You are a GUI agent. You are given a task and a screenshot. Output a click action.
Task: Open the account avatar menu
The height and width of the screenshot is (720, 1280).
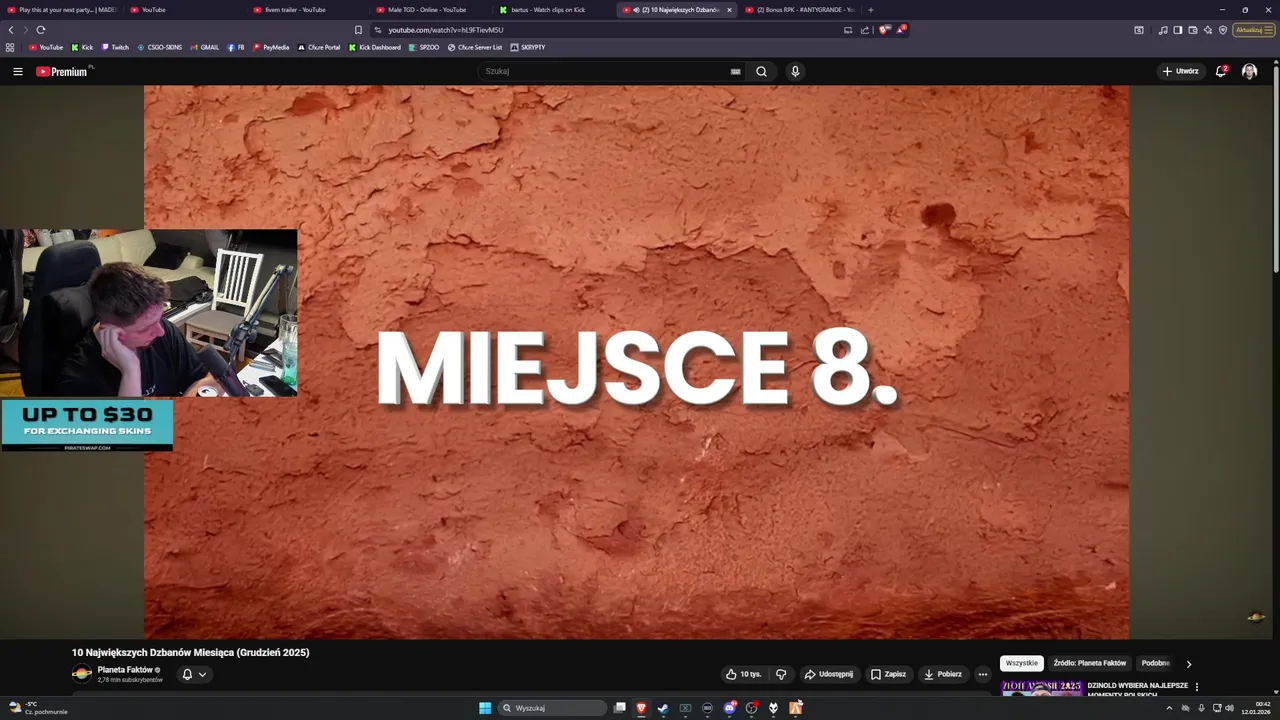point(1249,71)
